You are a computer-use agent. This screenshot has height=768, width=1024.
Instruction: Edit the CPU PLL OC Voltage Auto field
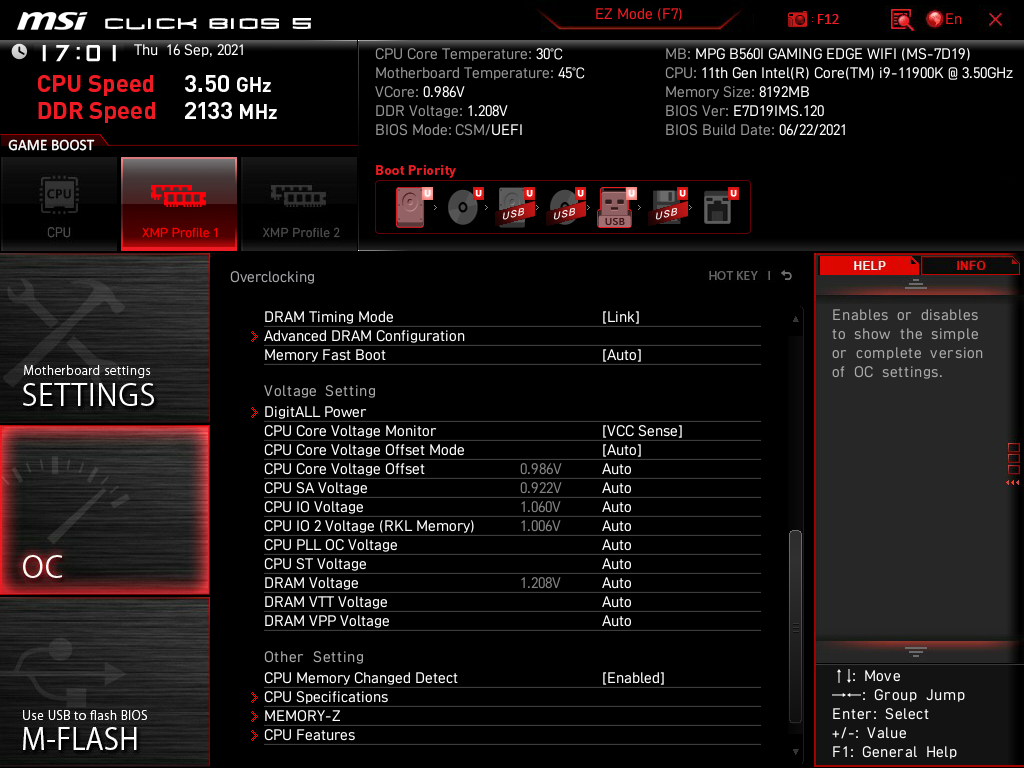coord(616,545)
